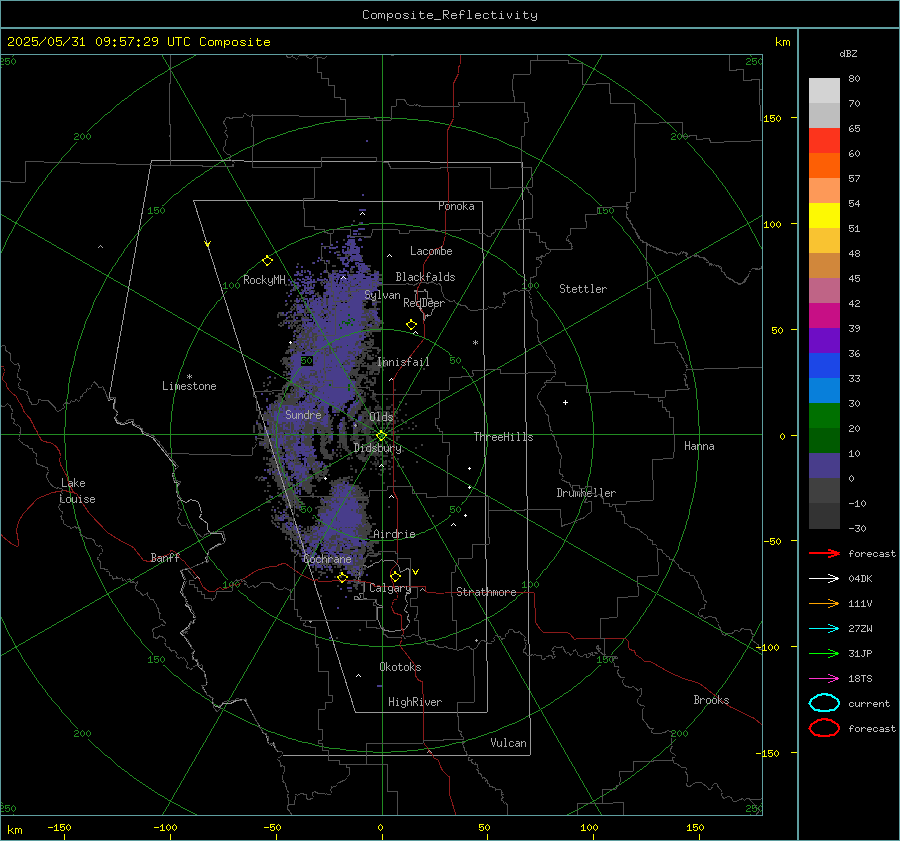Click the 04DK legend label
Image resolution: width=900 pixels, height=841 pixels.
(860, 578)
